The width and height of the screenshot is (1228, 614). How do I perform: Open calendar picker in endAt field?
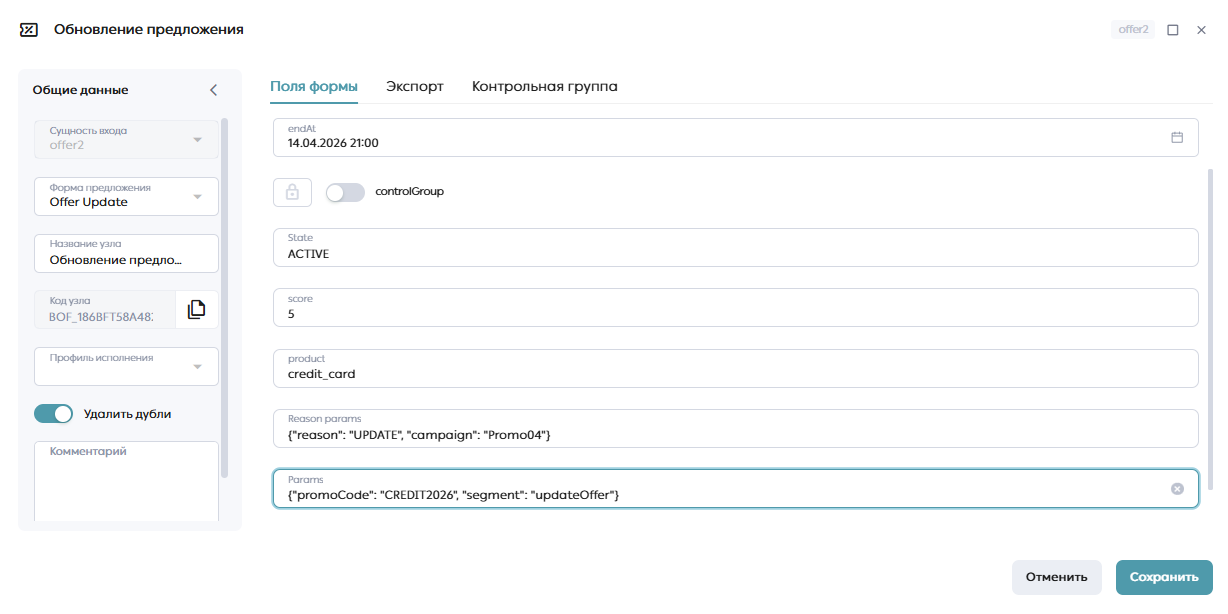[1177, 137]
